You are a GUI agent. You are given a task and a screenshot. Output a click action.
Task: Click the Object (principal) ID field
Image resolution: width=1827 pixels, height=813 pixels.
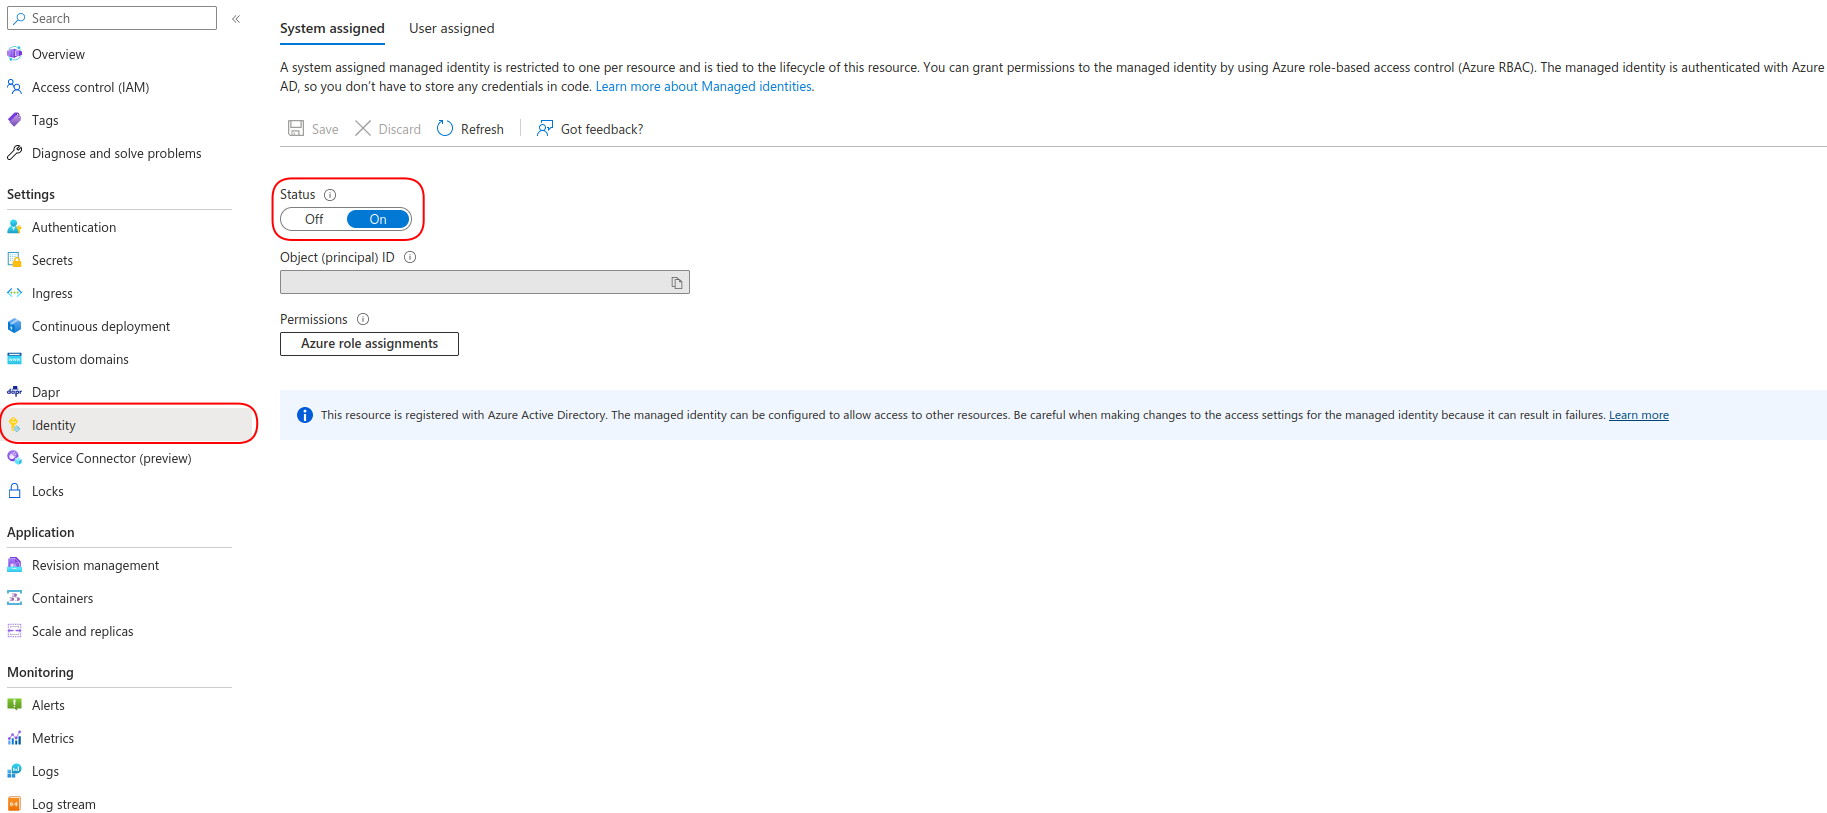click(x=485, y=282)
